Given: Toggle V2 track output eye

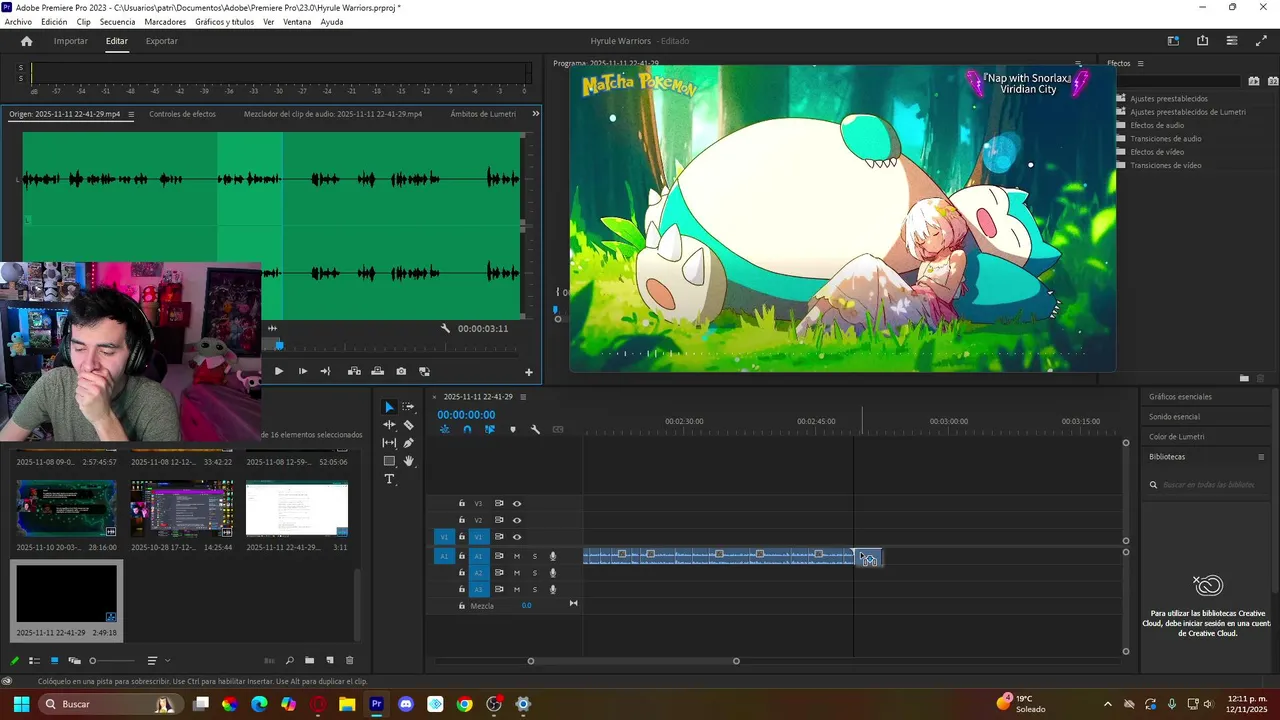Looking at the screenshot, I should coord(517,520).
